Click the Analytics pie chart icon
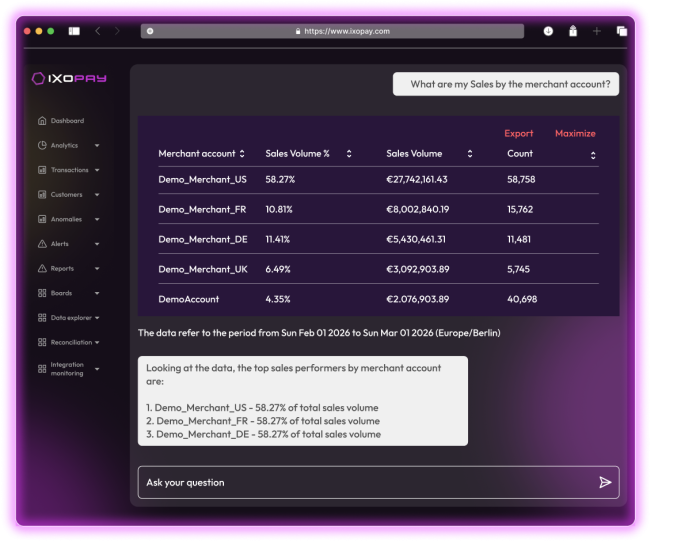 click(x=42, y=145)
